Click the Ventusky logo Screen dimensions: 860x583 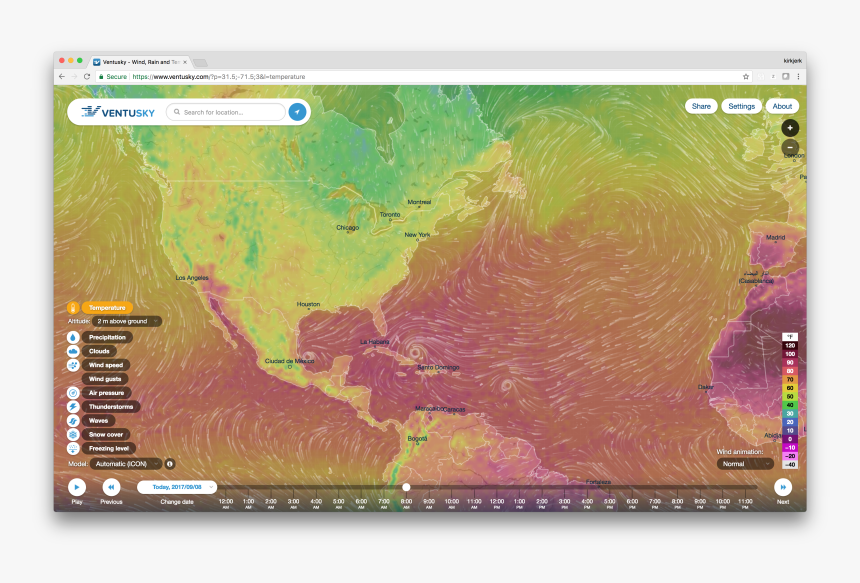click(118, 112)
